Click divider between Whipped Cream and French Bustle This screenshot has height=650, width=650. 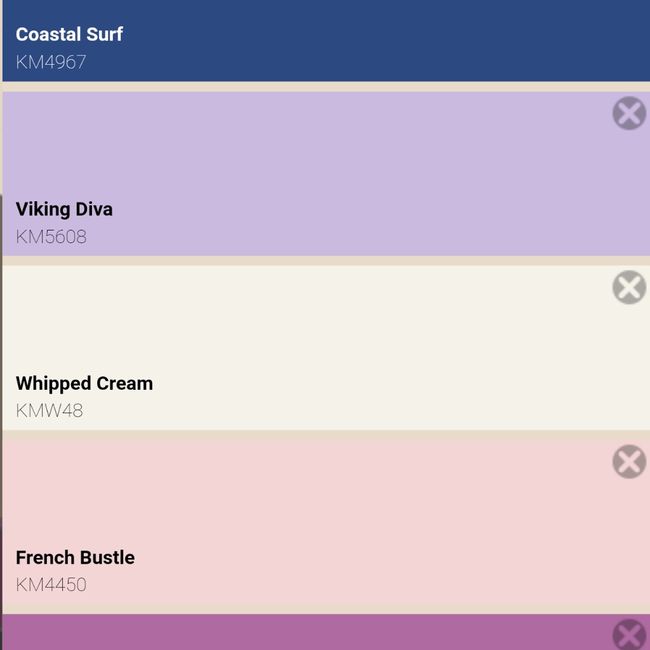[x=325, y=435]
